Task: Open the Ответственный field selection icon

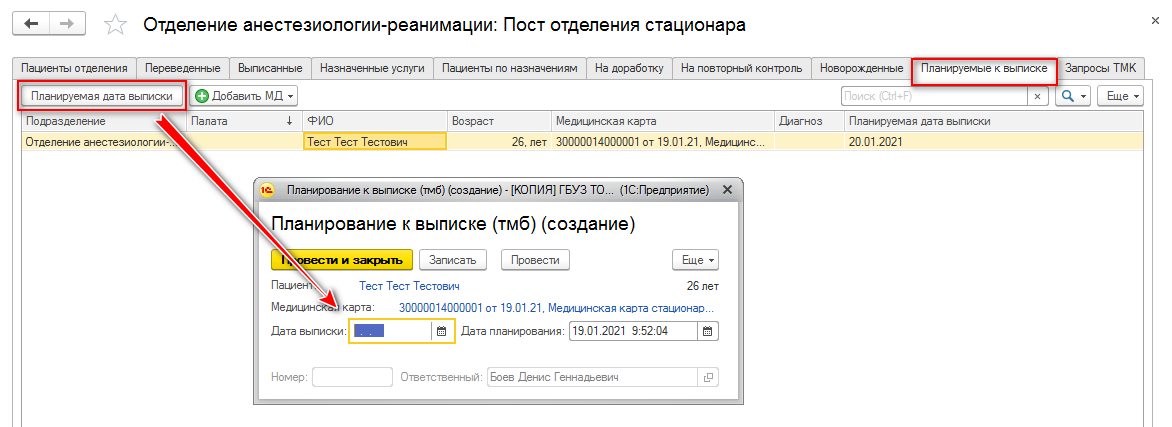Action: coord(708,377)
